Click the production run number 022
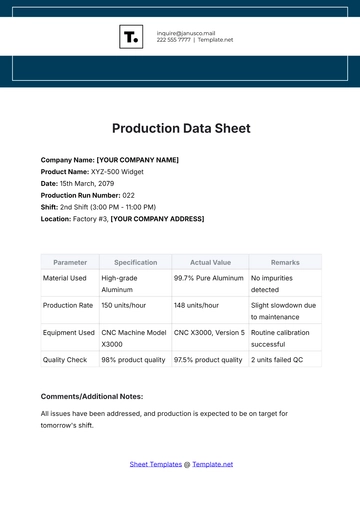Viewport: 360px width, 509px height. (129, 195)
